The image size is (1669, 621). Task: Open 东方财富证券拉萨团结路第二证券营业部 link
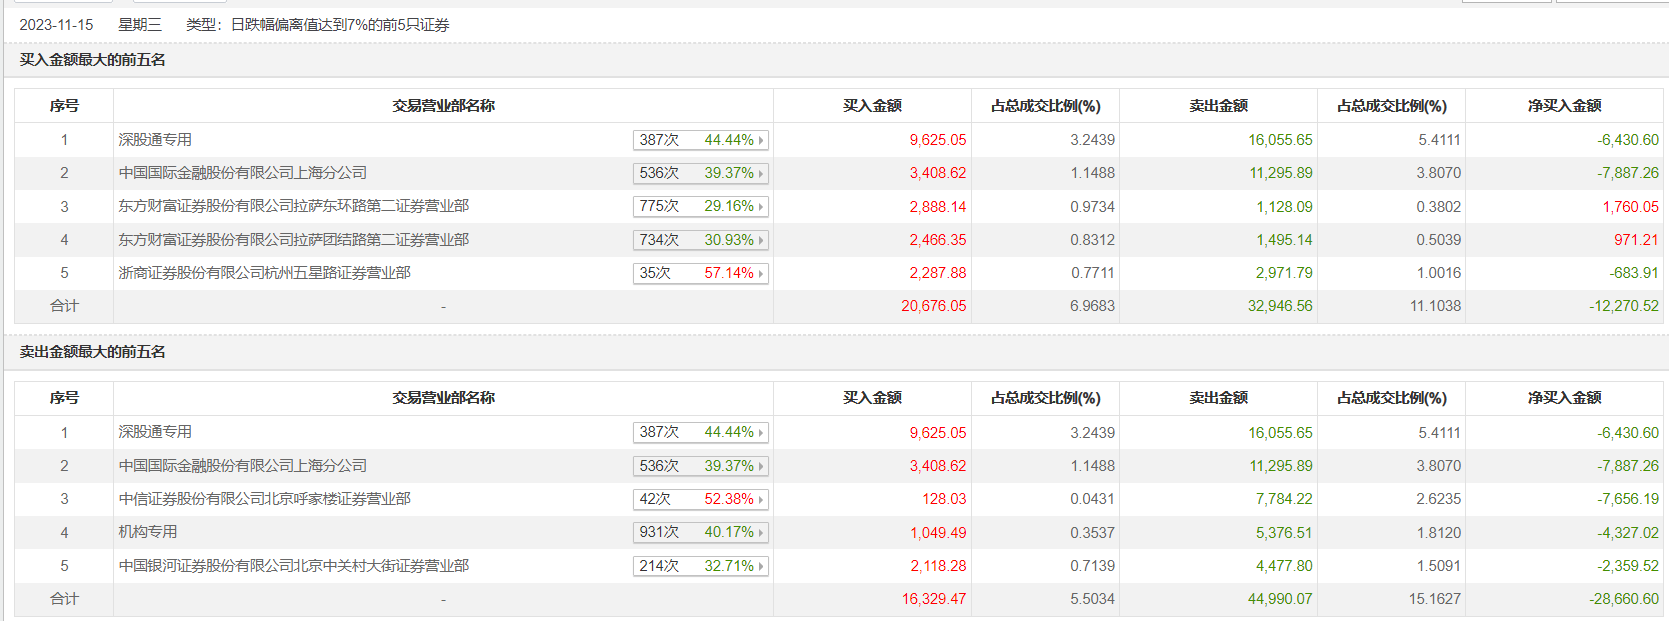coord(293,240)
